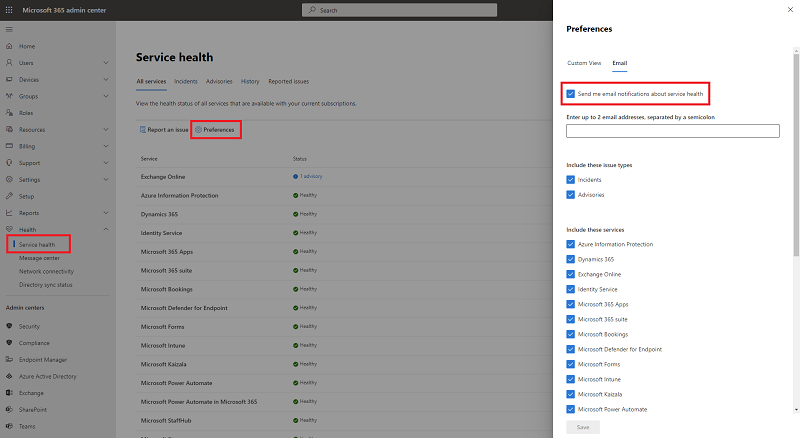
Task: Collapse the Health menu chevron
Action: coord(106,229)
